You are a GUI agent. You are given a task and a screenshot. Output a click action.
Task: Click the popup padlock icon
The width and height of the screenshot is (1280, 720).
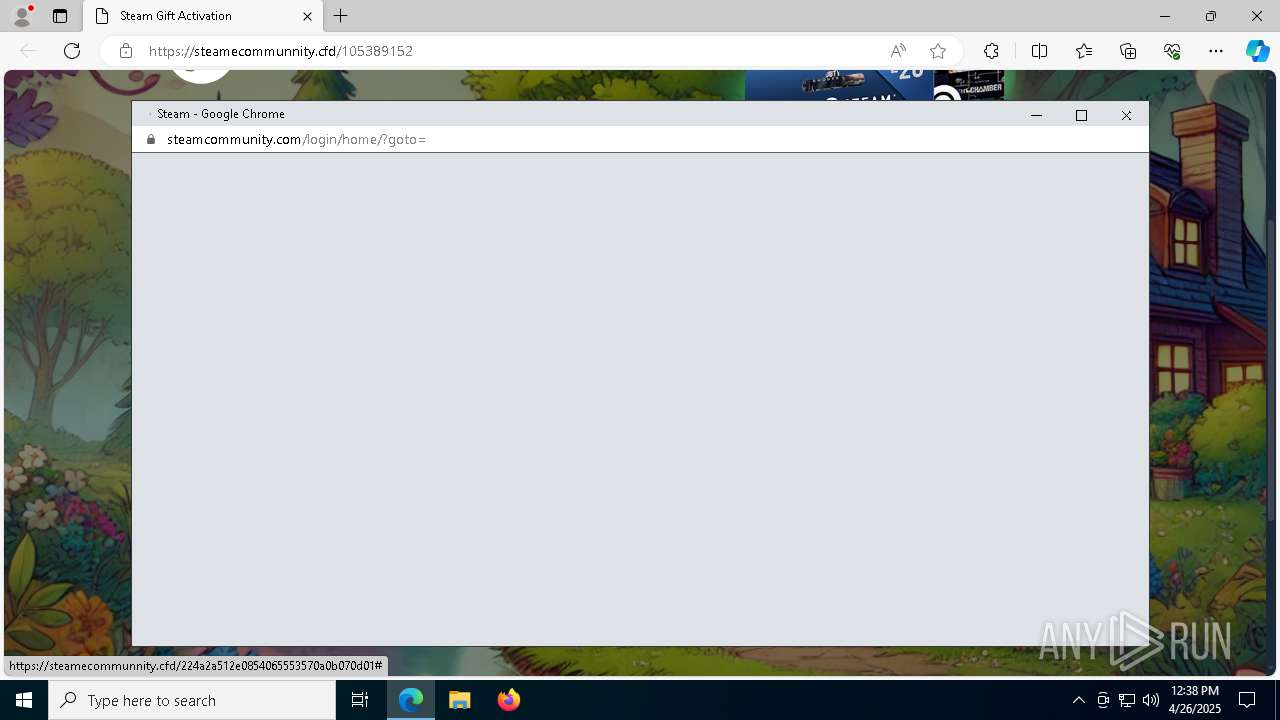151,139
